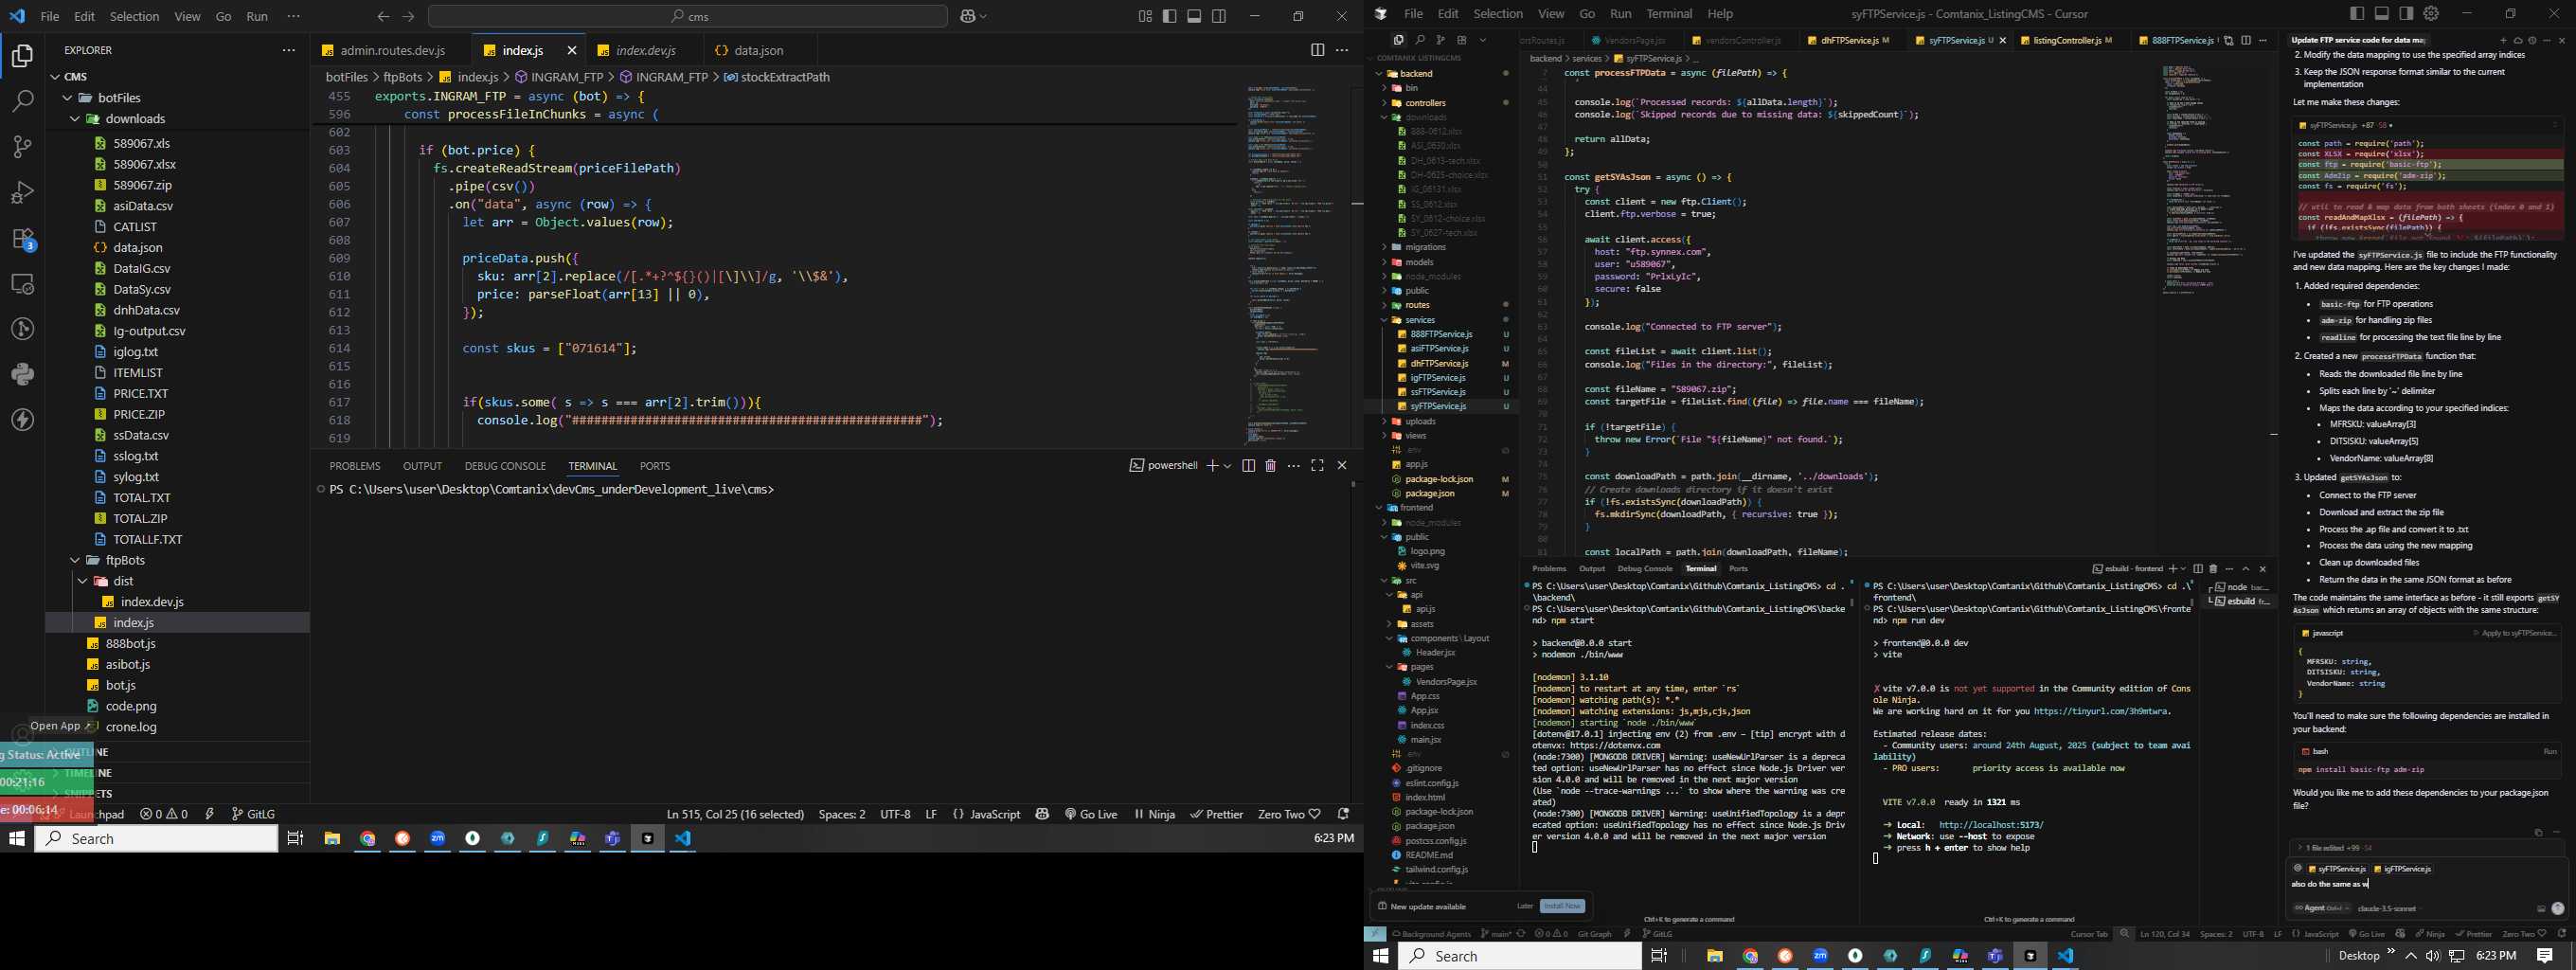Open Source Control in VS Code activity bar
The height and width of the screenshot is (970, 2576).
(x=22, y=147)
